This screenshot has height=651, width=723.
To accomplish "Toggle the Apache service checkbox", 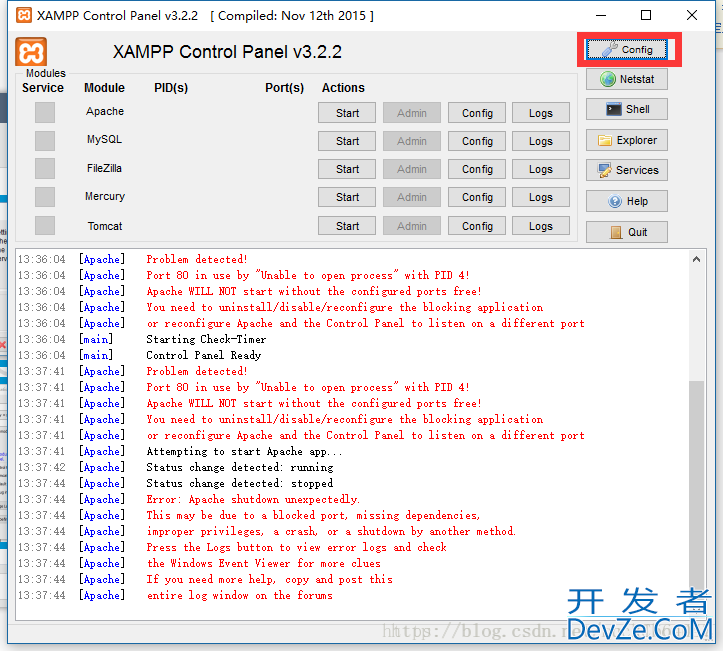I will [x=45, y=112].
